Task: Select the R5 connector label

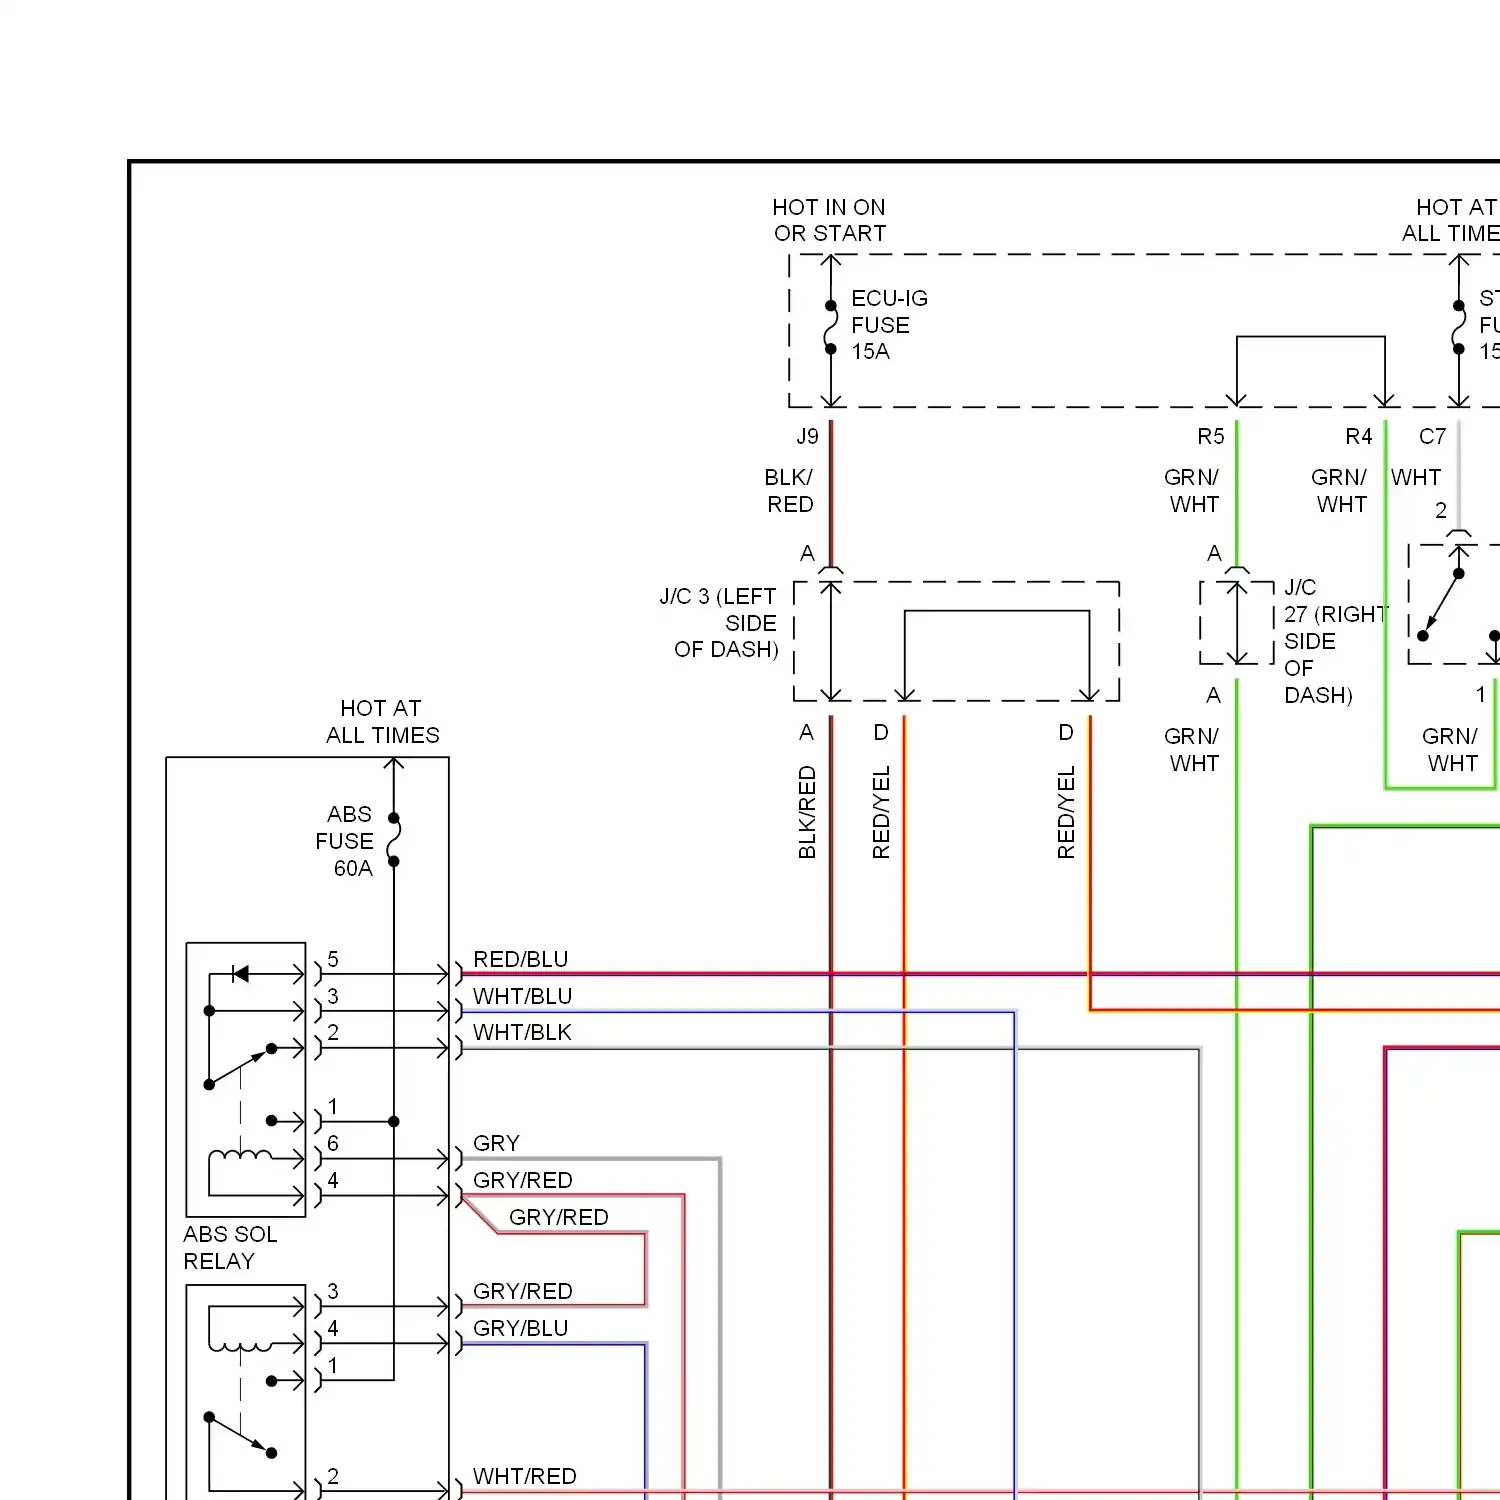Action: (1210, 437)
